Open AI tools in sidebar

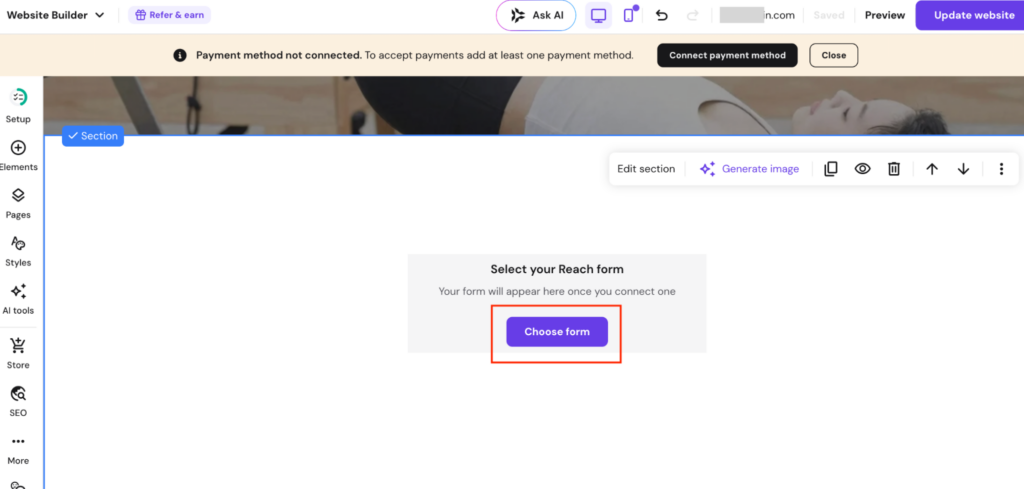pyautogui.click(x=18, y=299)
